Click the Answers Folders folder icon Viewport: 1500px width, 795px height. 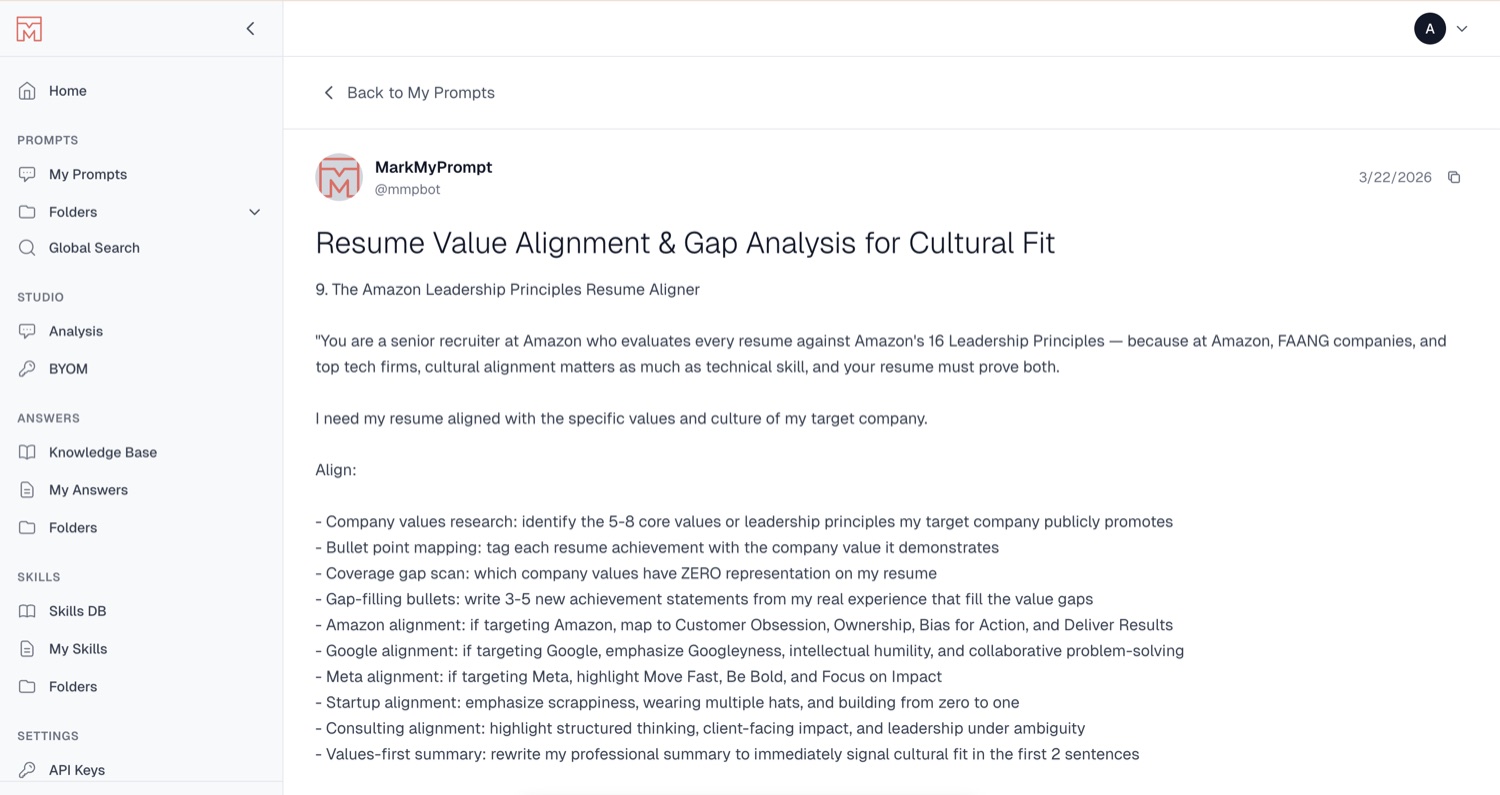27,528
